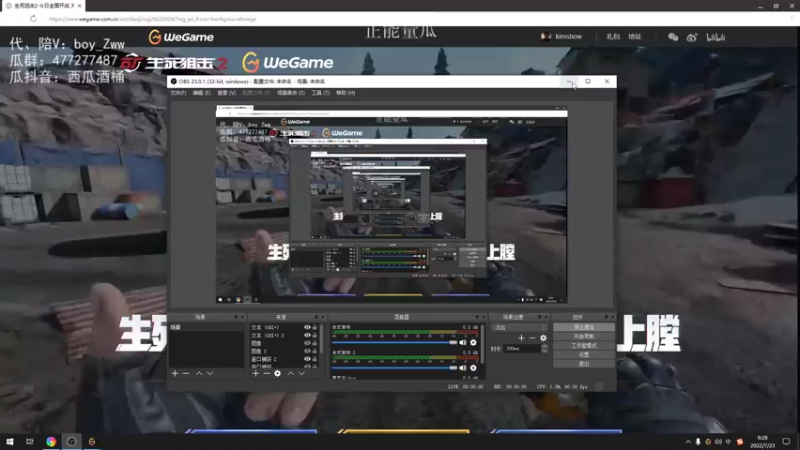Adjust the first mixer channel volume slider
Viewport: 800px width, 450px height.
[394, 343]
